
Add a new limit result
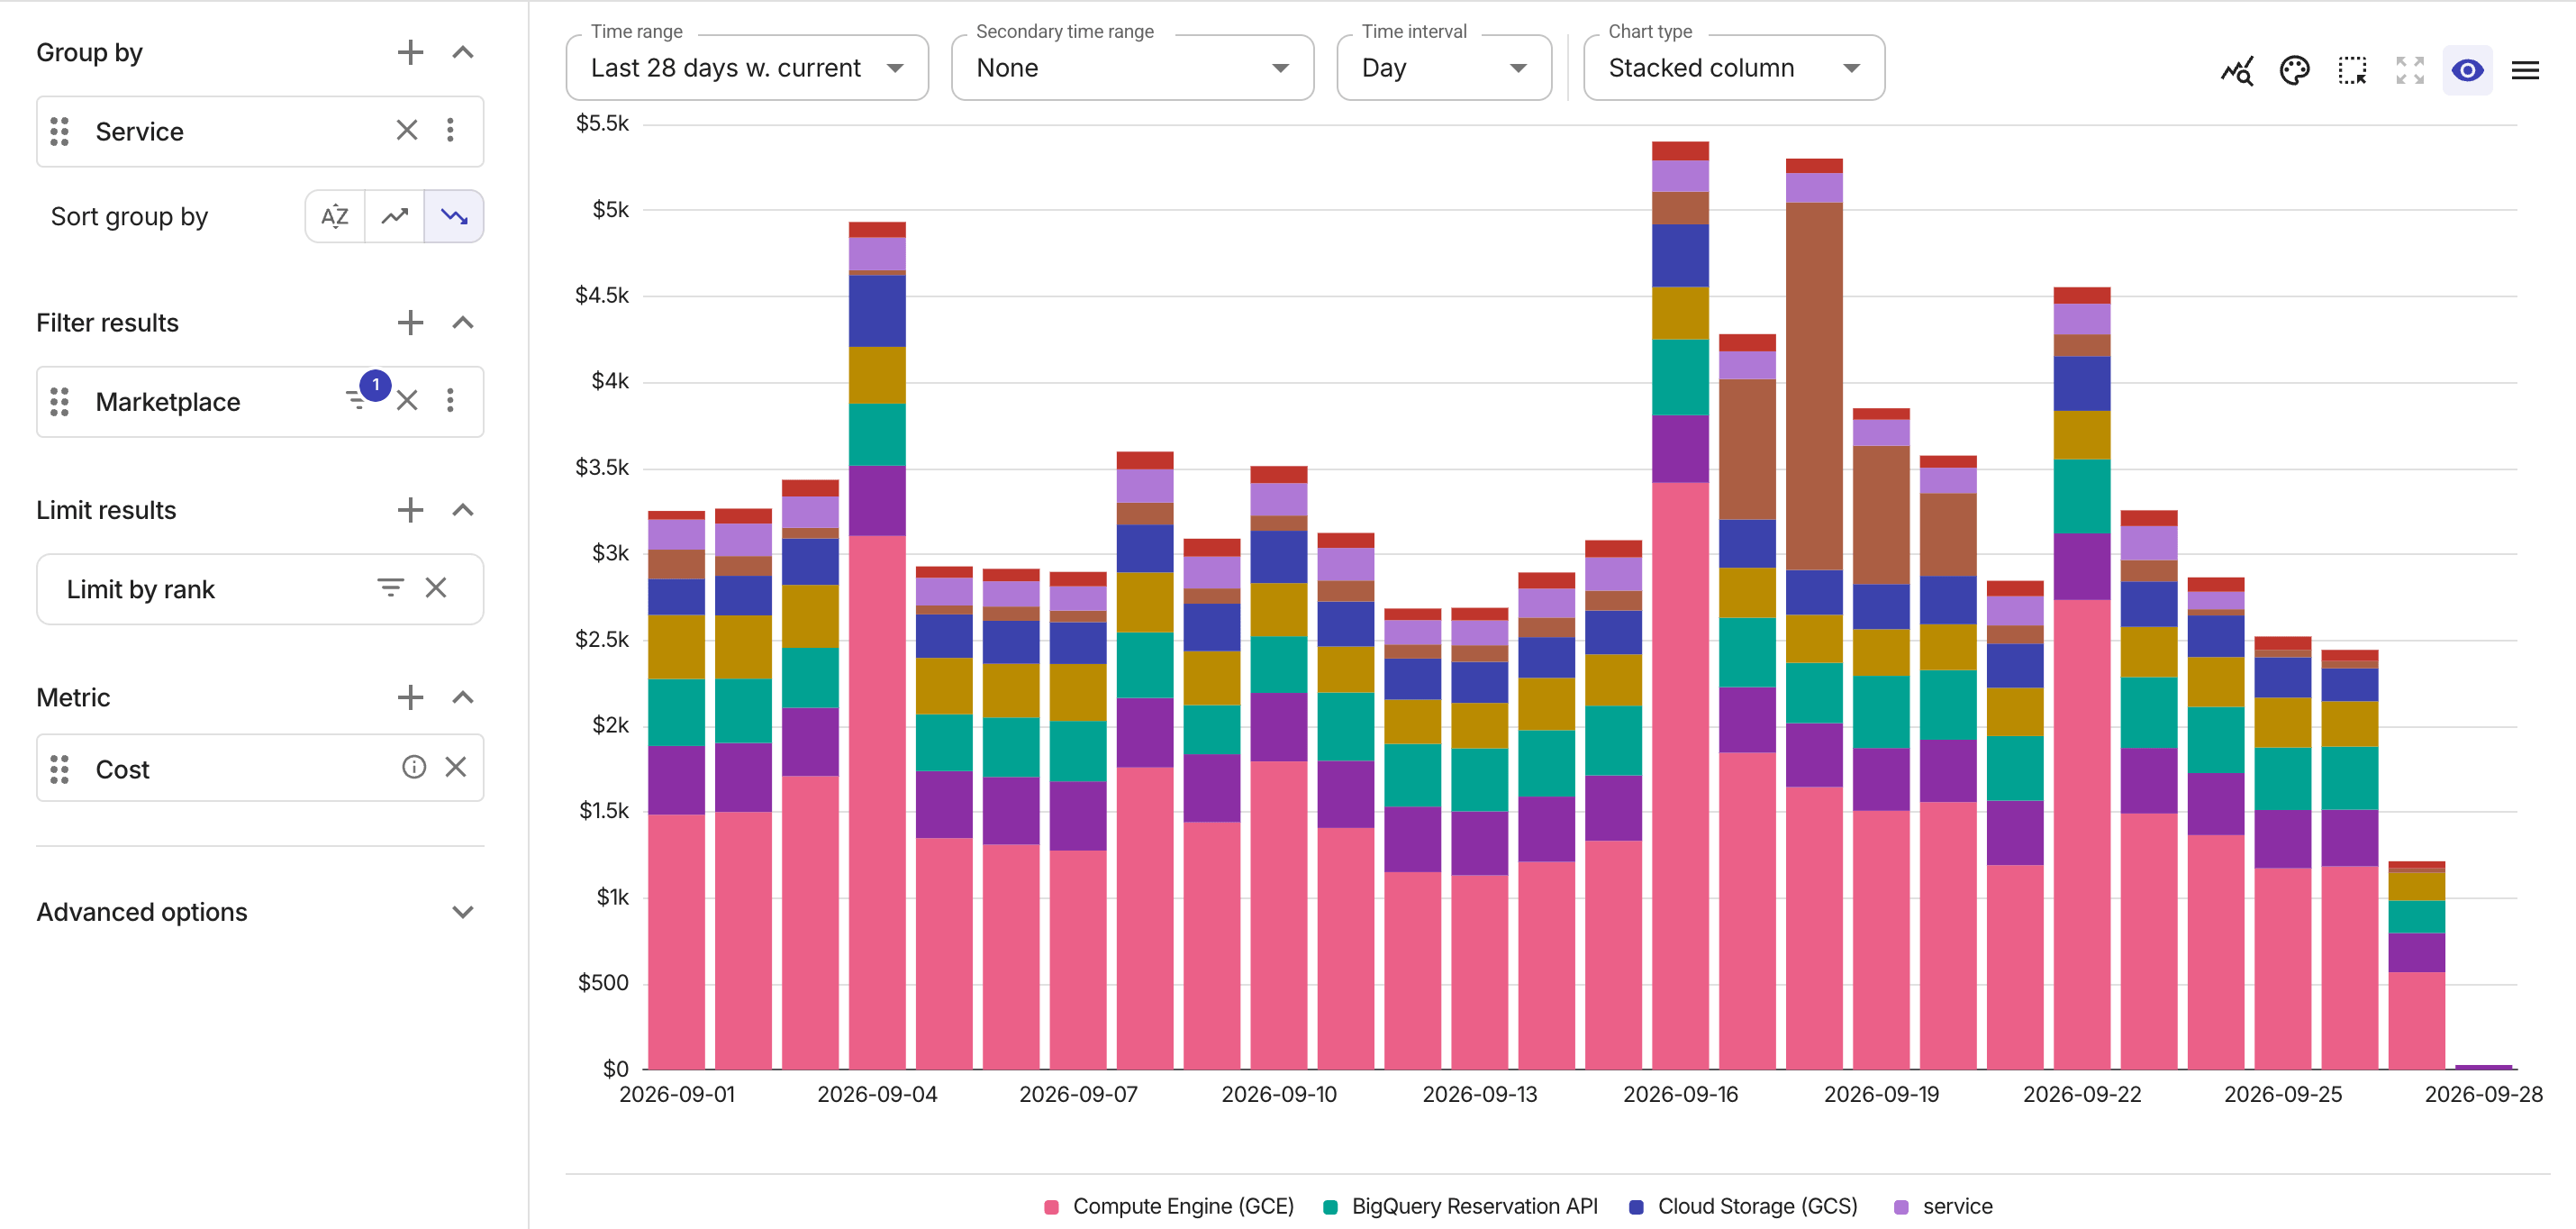[410, 509]
